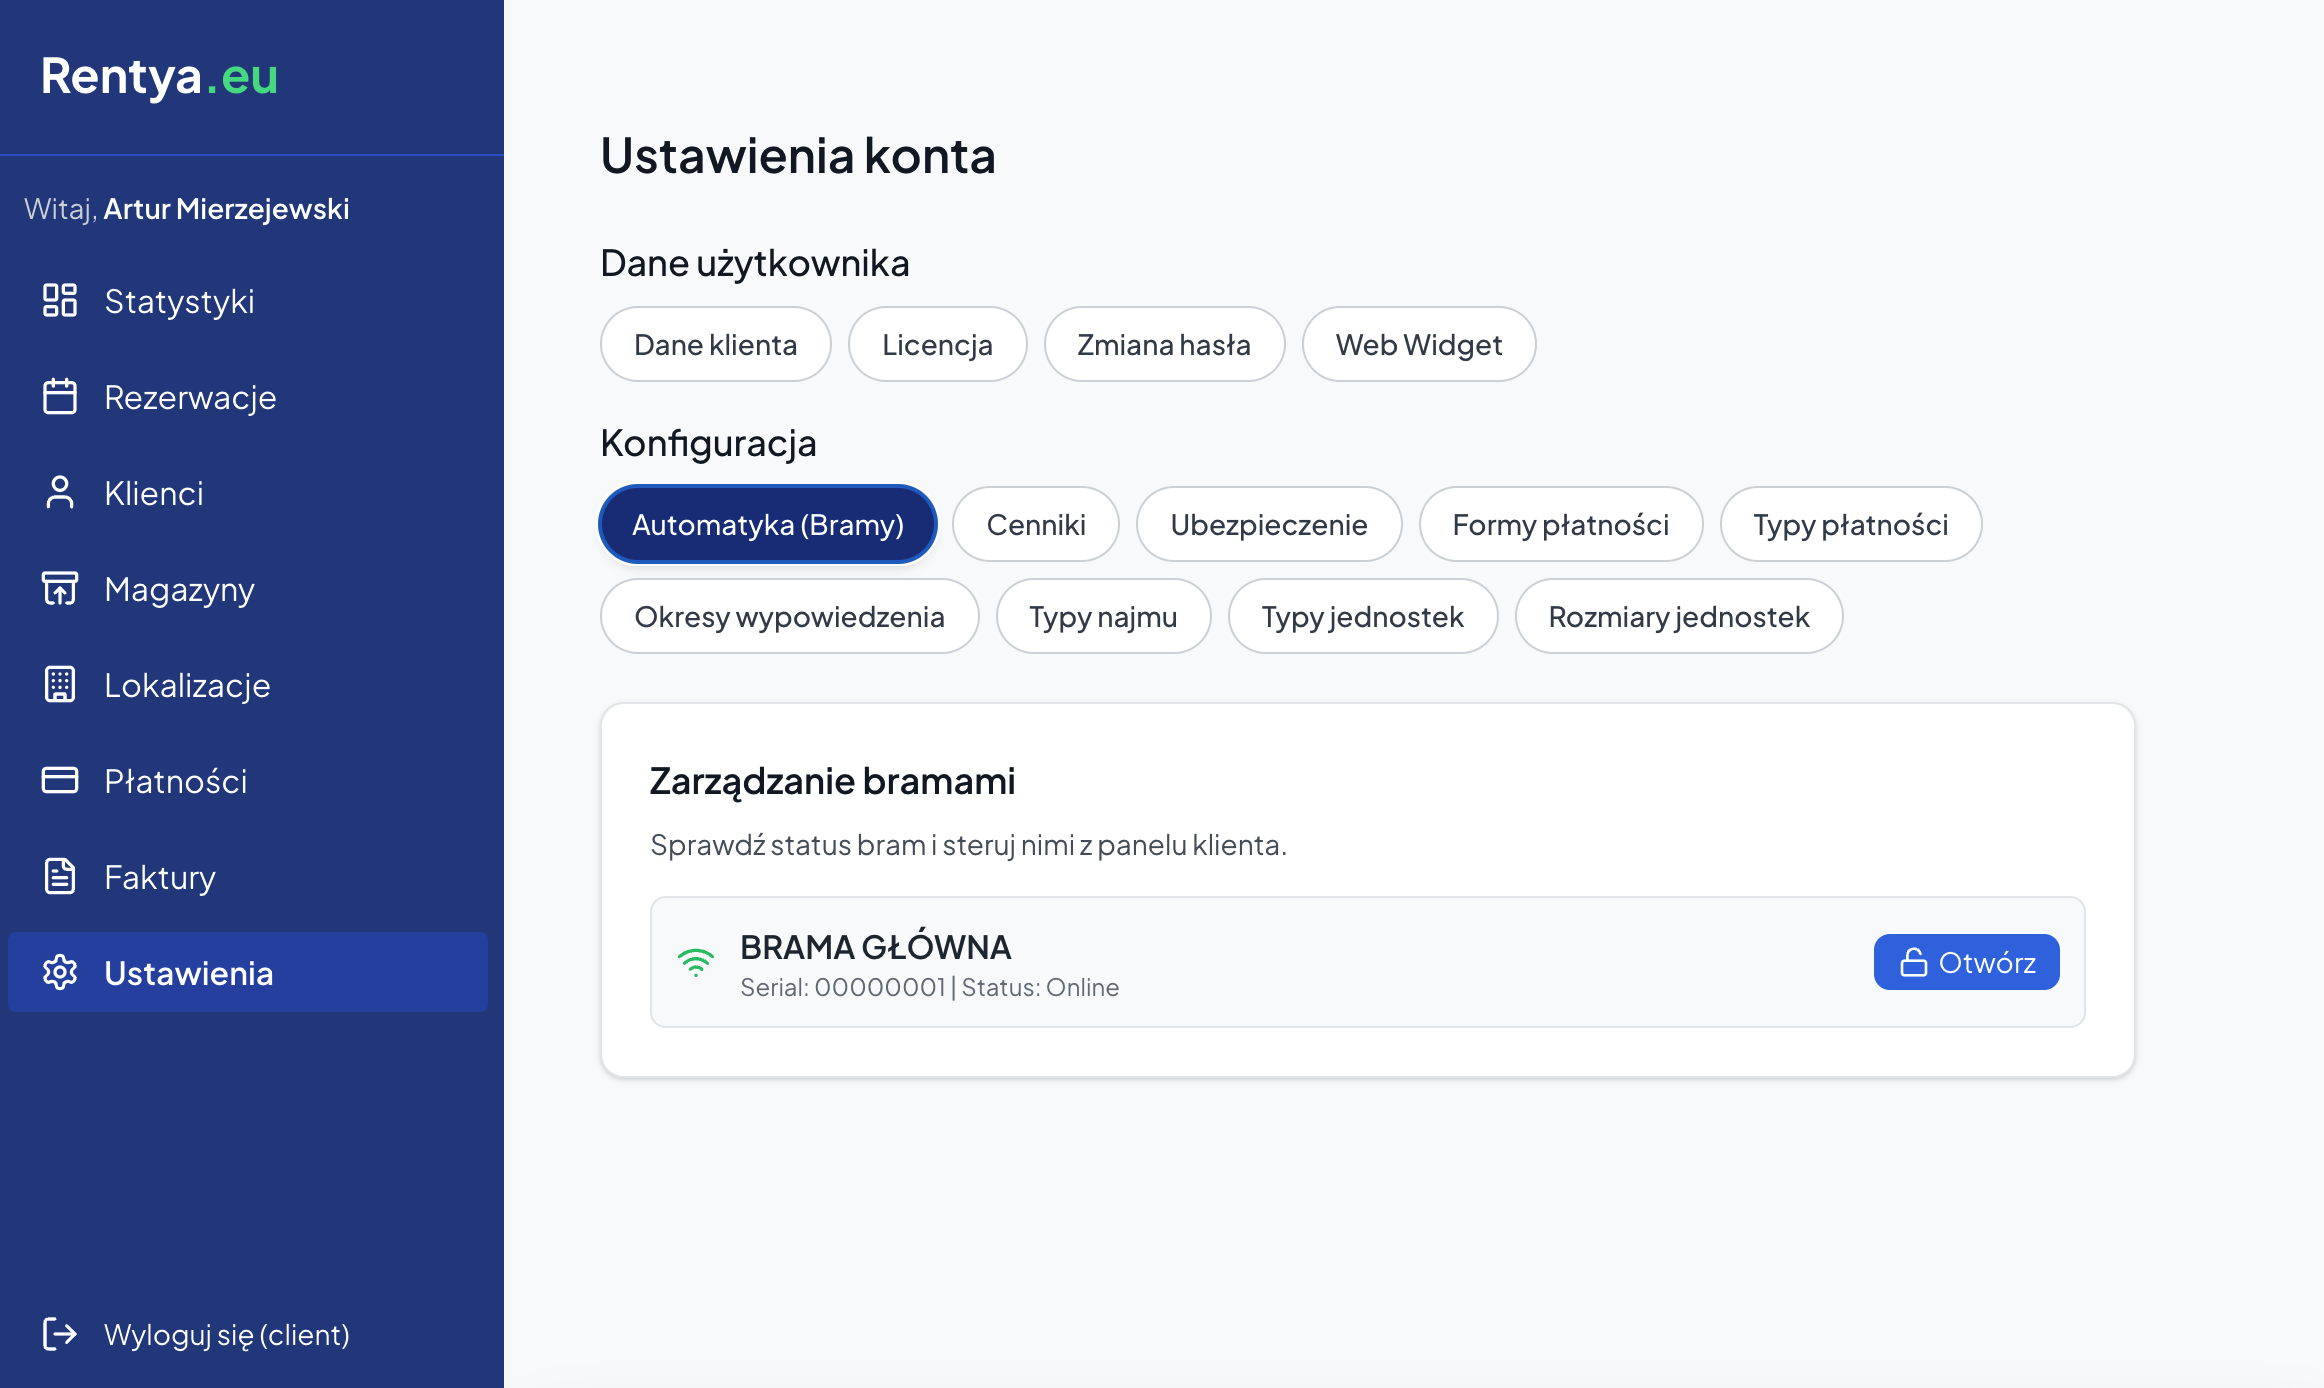Click the green wifi status icon
Screen dimensions: 2324x1388
[x=696, y=962]
